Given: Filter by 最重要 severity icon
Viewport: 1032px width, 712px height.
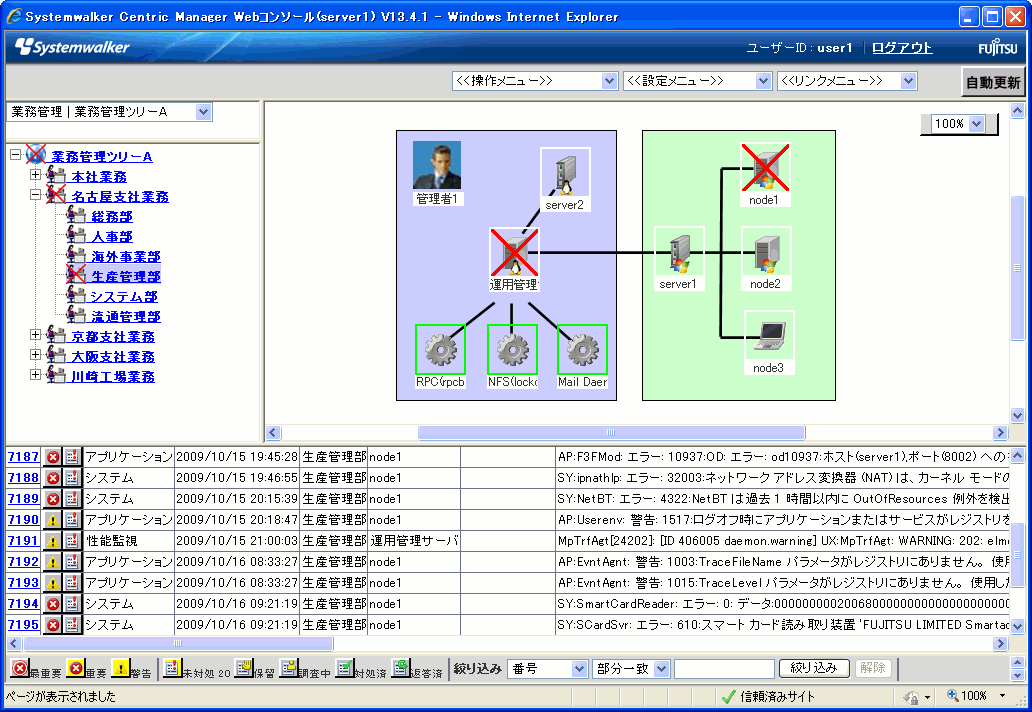Looking at the screenshot, I should tap(20, 668).
